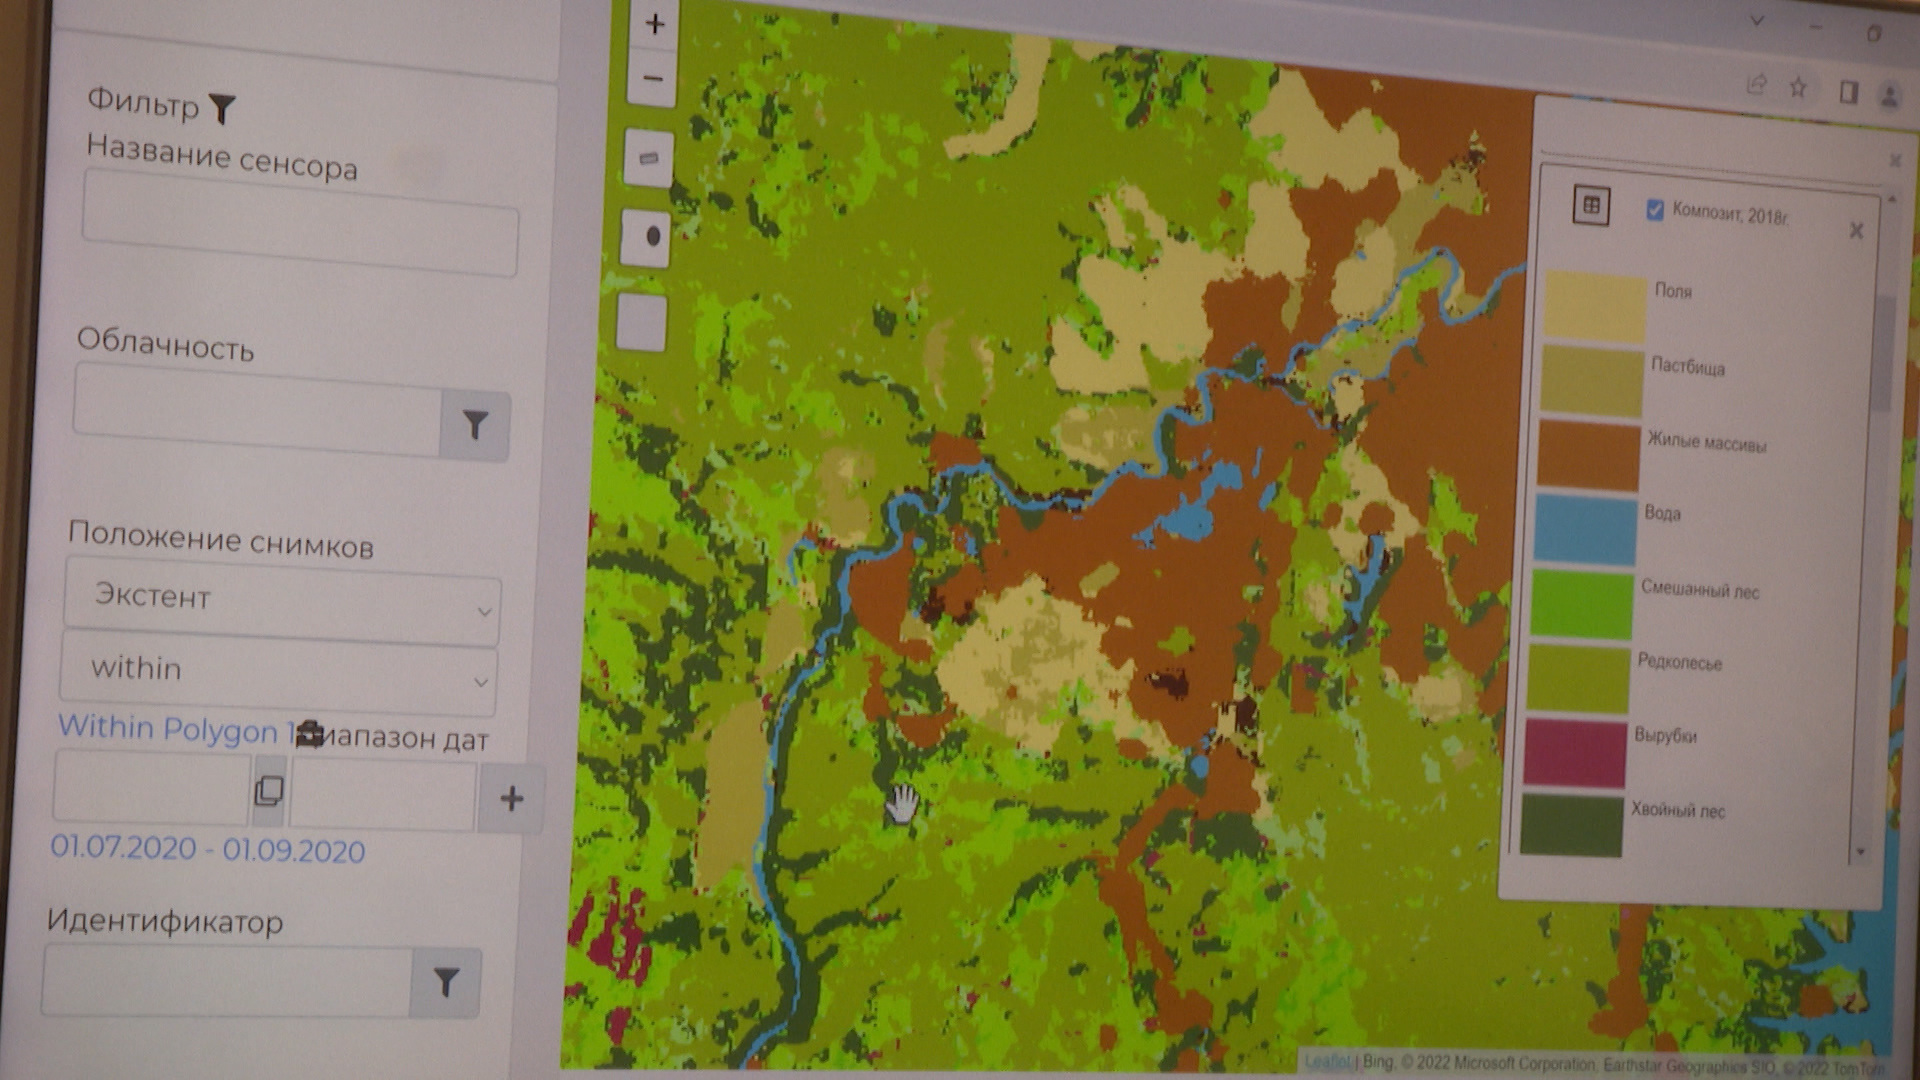Viewport: 1920px width, 1080px height.
Task: Click the legend panel scrollbar thumb
Action: tap(1883, 353)
